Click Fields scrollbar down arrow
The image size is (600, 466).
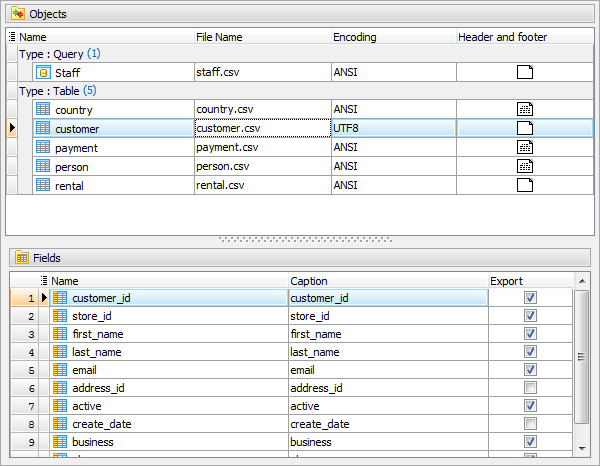point(582,449)
